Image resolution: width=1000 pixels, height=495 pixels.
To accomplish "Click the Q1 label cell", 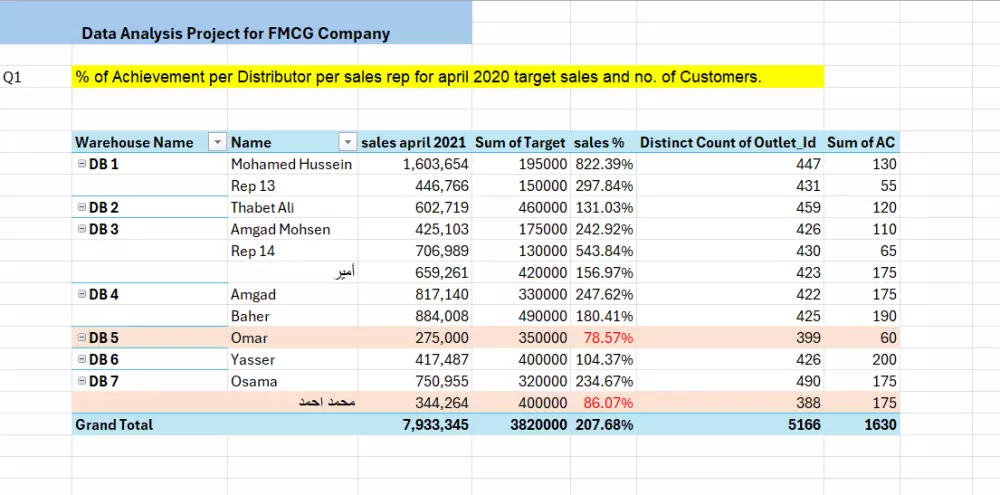I will pyautogui.click(x=14, y=77).
